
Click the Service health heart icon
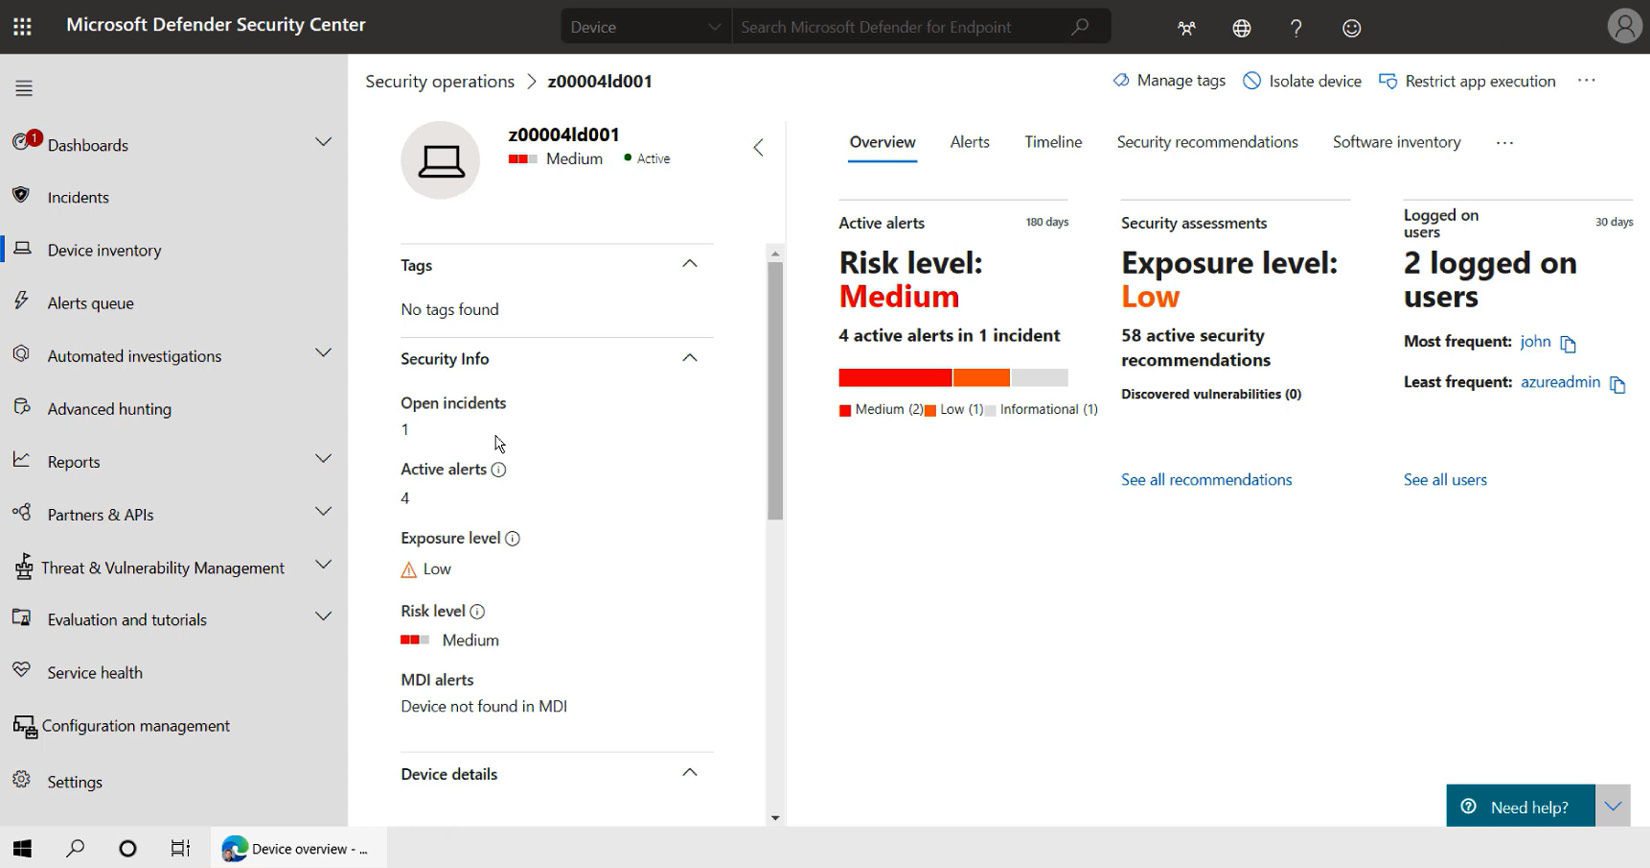click(x=21, y=670)
